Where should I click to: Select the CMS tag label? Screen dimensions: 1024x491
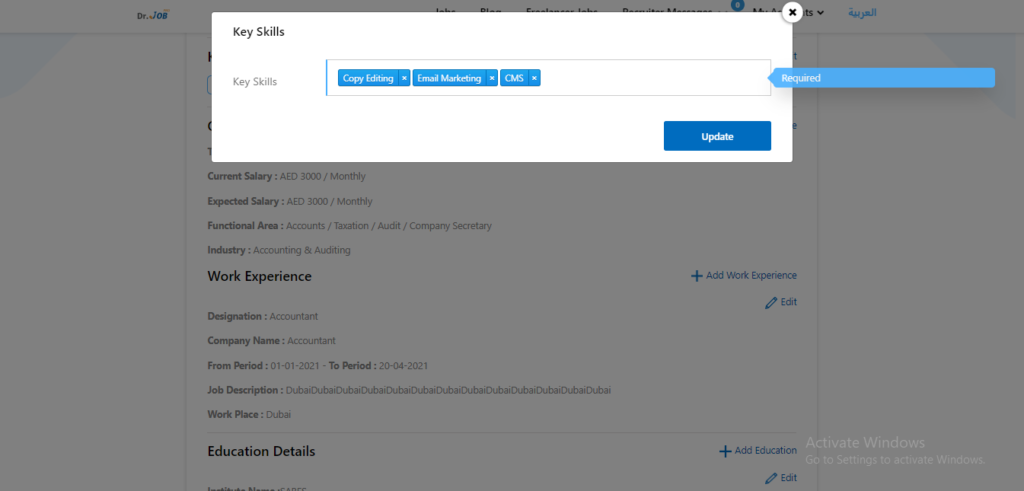(515, 78)
